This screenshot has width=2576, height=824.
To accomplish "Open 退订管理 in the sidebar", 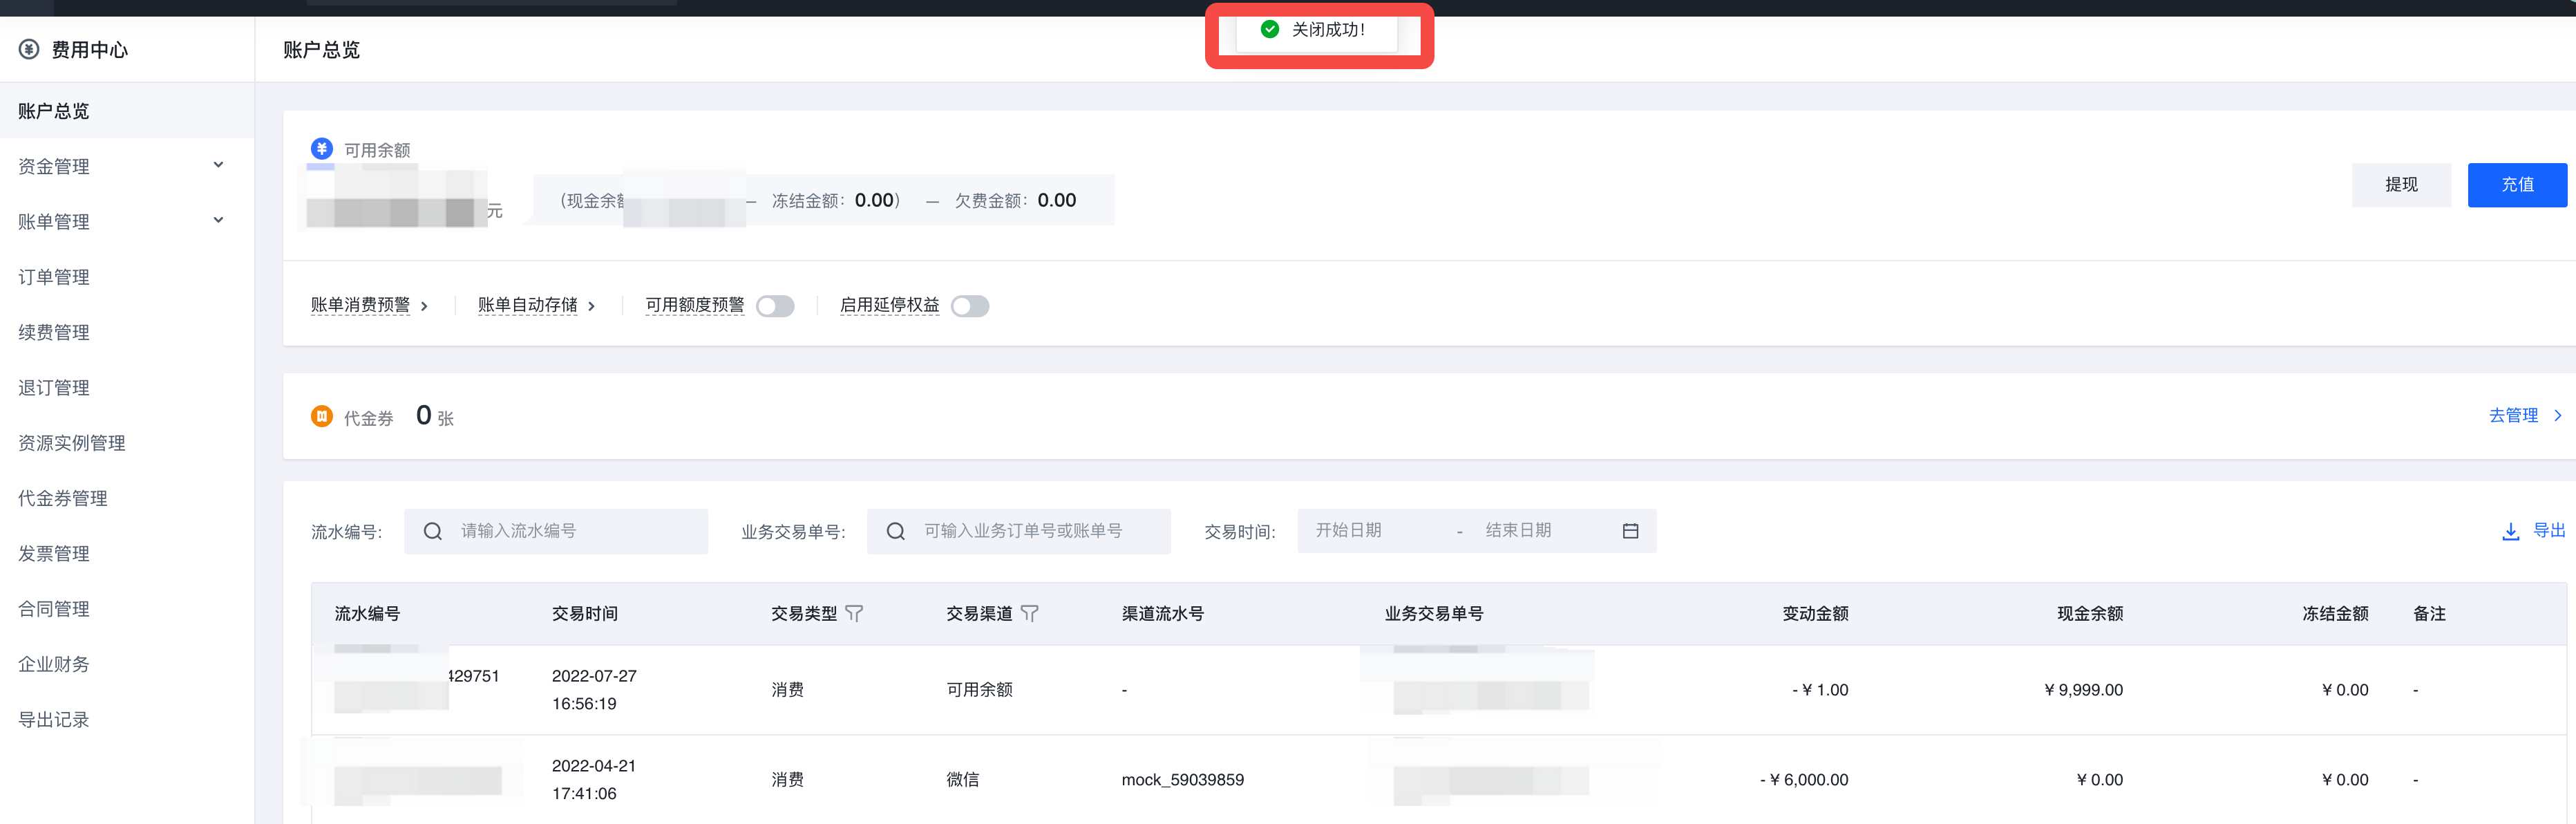I will tap(127, 387).
